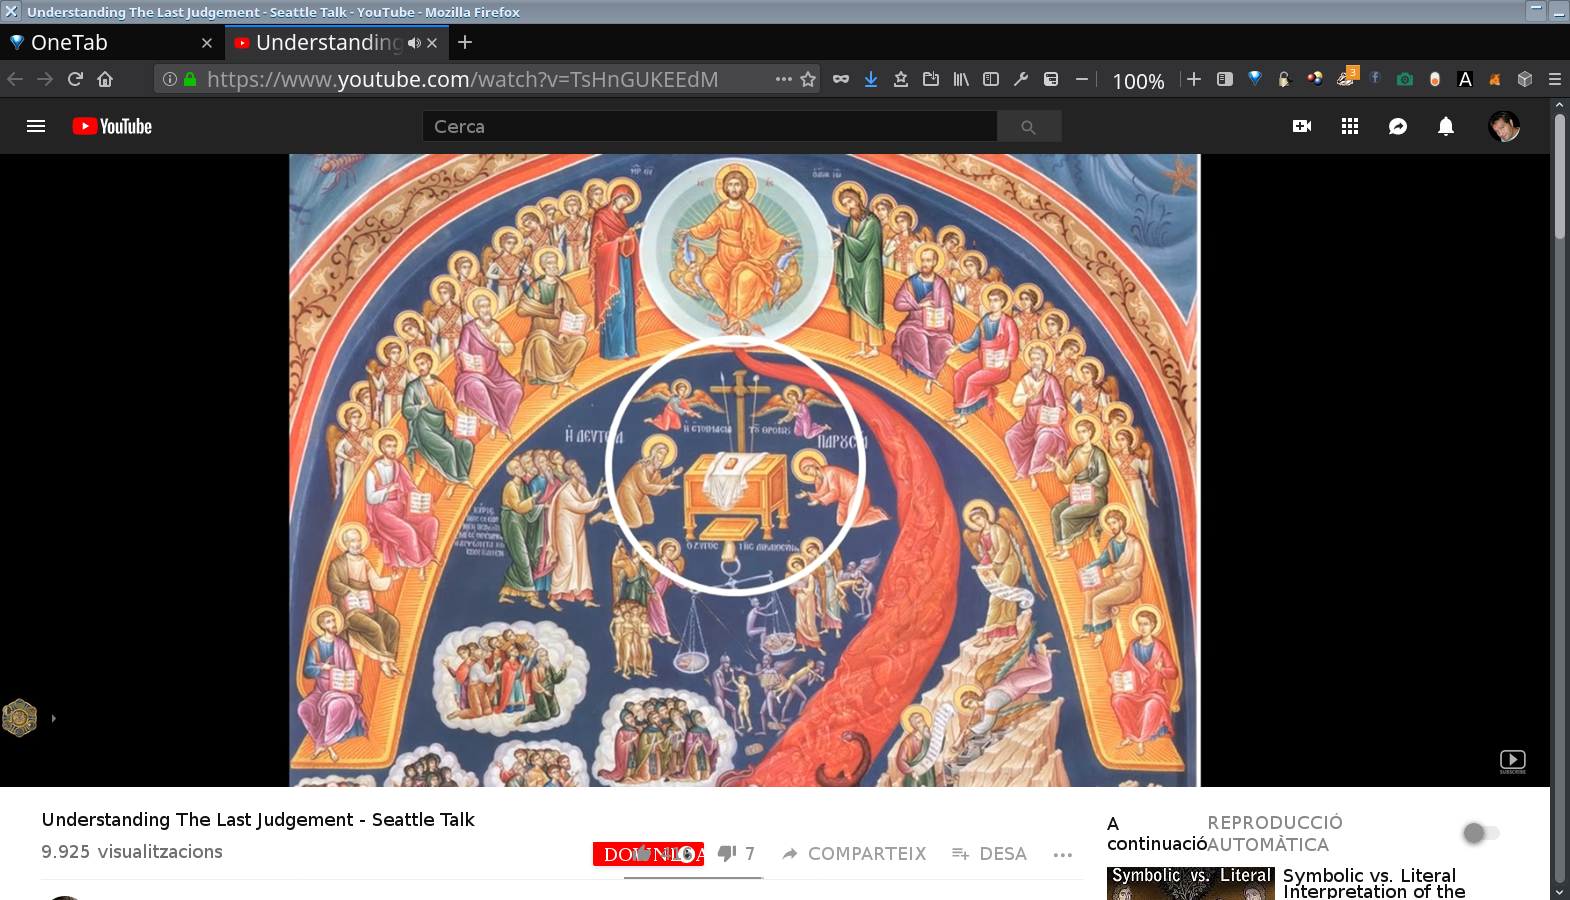Viewport: 1570px width, 900px height.
Task: Open the Library bookshelf icon
Action: pyautogui.click(x=961, y=79)
